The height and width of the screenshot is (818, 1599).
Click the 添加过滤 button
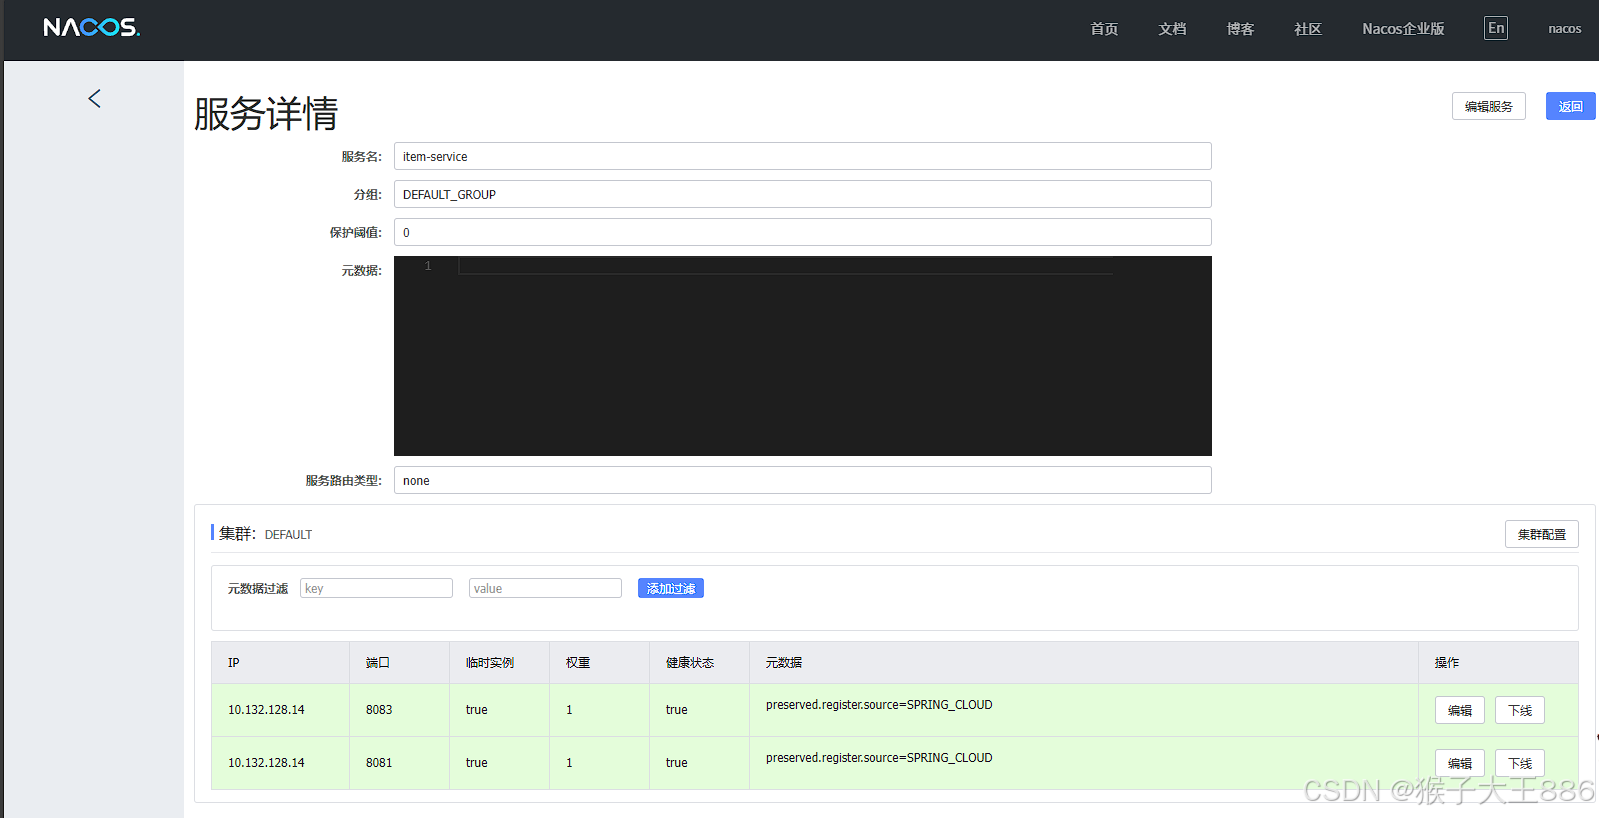(x=671, y=588)
